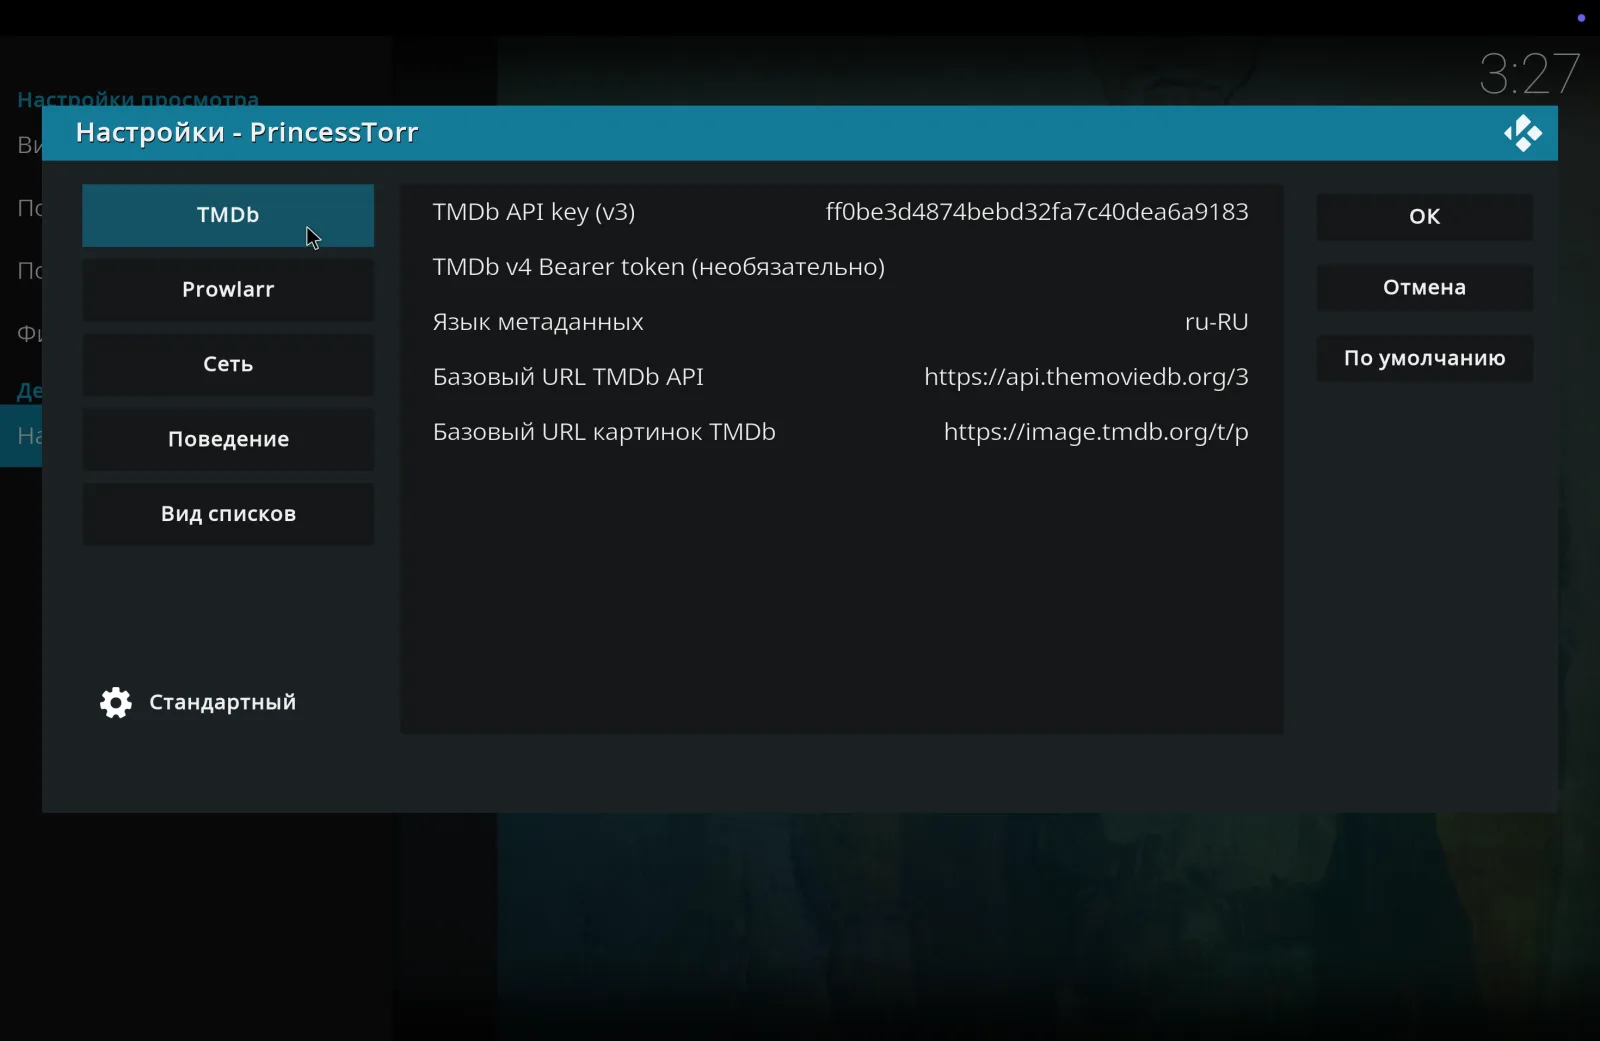Click the Настройки просмотра heading behind dialog
The width and height of the screenshot is (1600, 1041).
pyautogui.click(x=138, y=98)
